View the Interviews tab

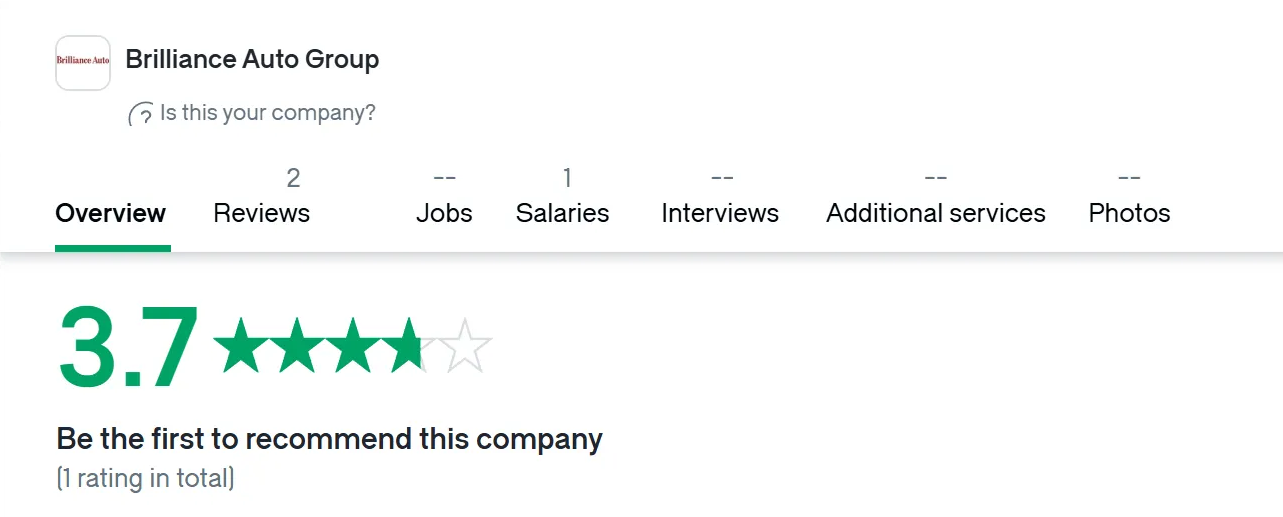pyautogui.click(x=720, y=213)
